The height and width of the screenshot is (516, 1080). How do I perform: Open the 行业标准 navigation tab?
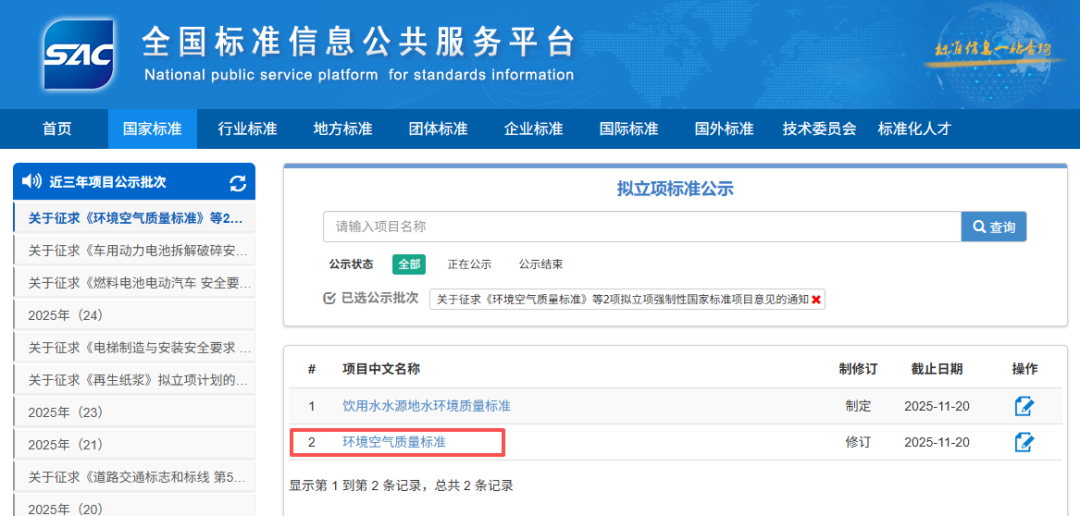click(x=247, y=129)
